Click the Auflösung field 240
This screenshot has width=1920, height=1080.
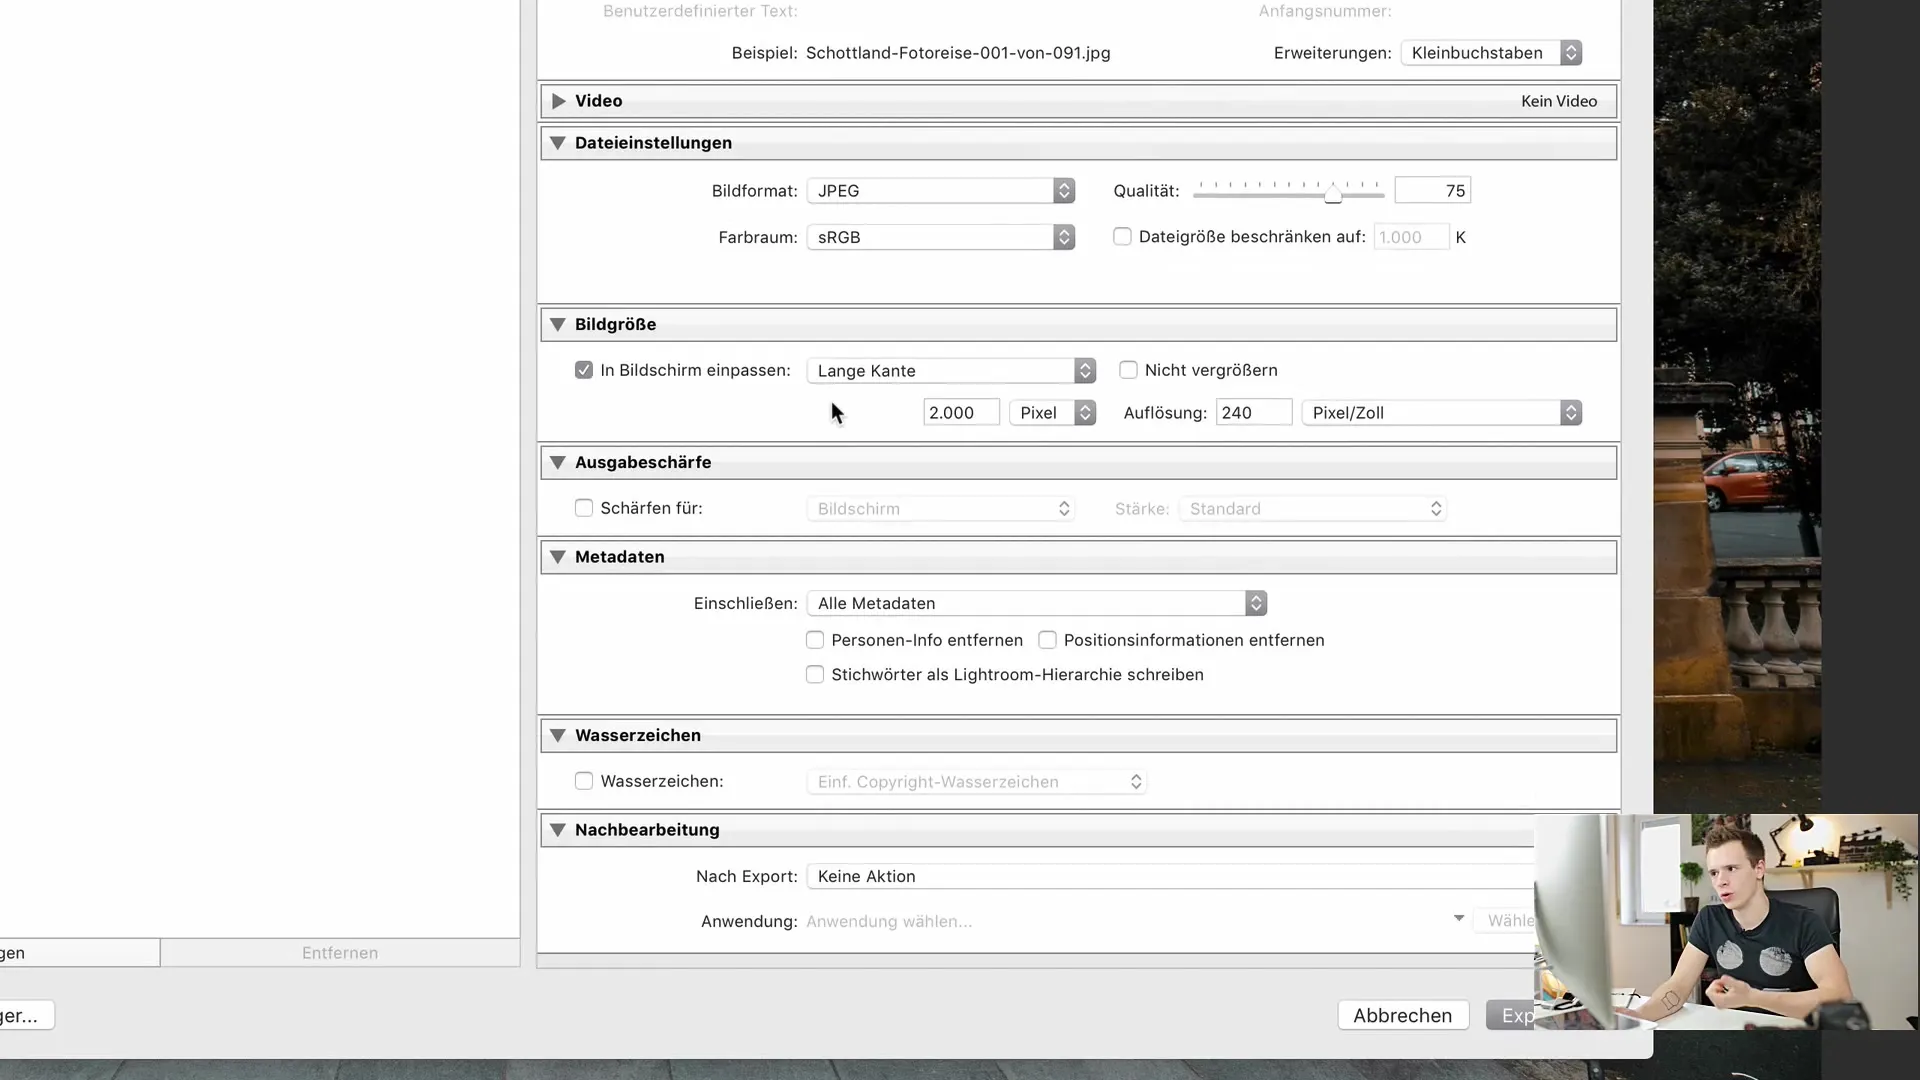(1254, 413)
